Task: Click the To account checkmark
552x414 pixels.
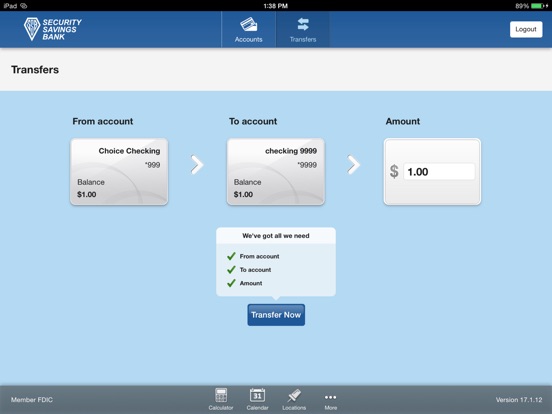Action: pos(231,269)
